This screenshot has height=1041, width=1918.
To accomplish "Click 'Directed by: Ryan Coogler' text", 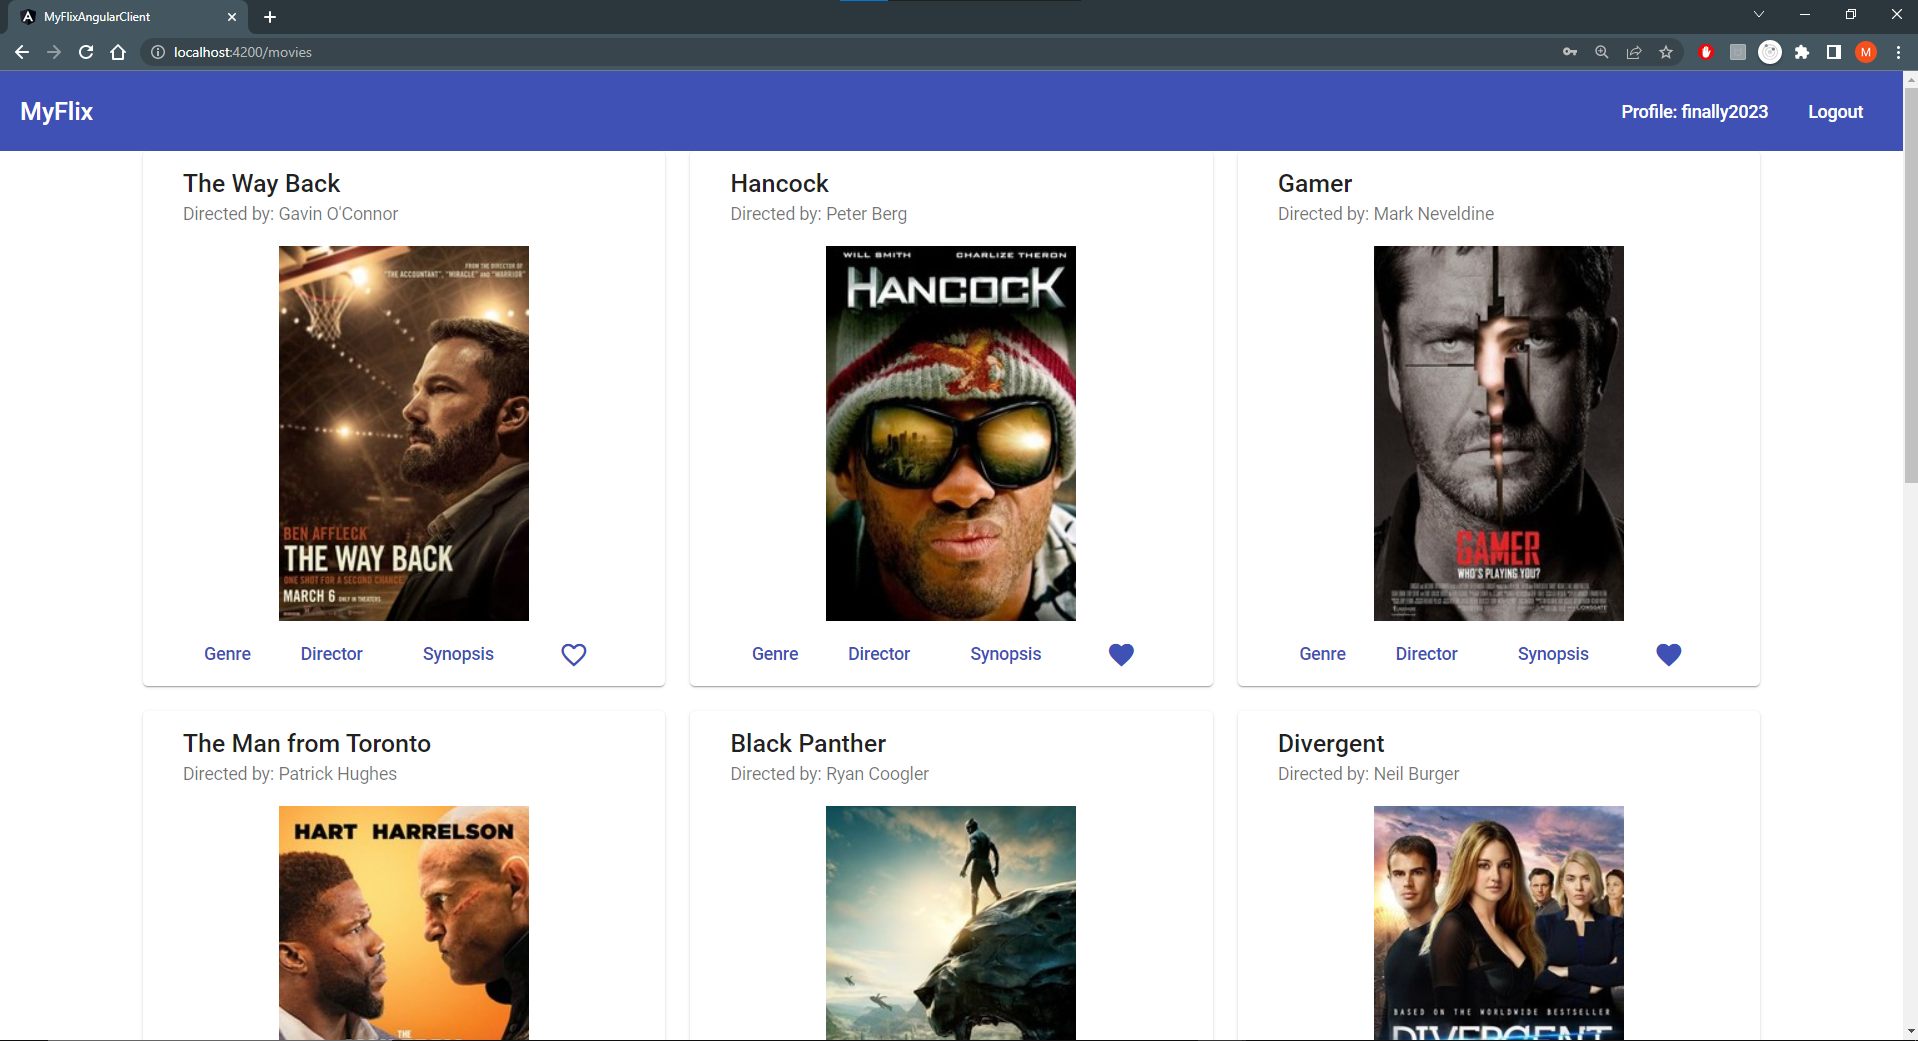I will pos(829,774).
